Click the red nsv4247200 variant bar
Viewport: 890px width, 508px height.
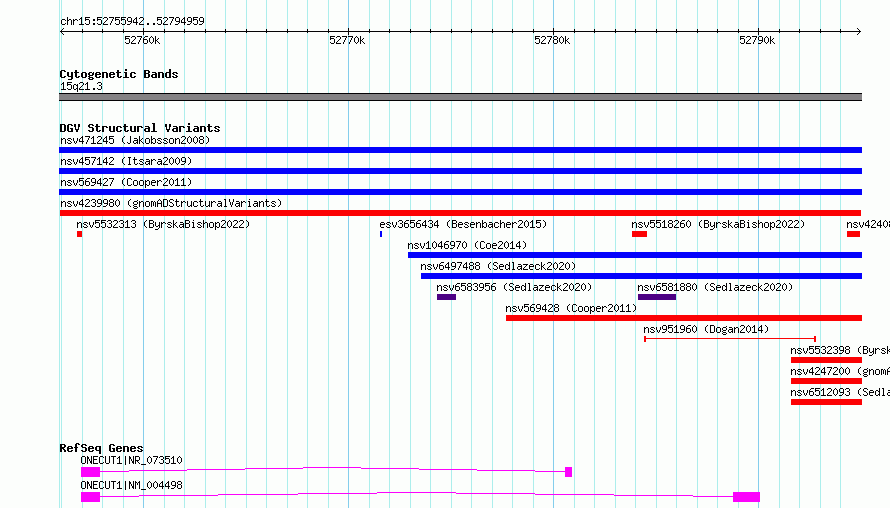826,381
